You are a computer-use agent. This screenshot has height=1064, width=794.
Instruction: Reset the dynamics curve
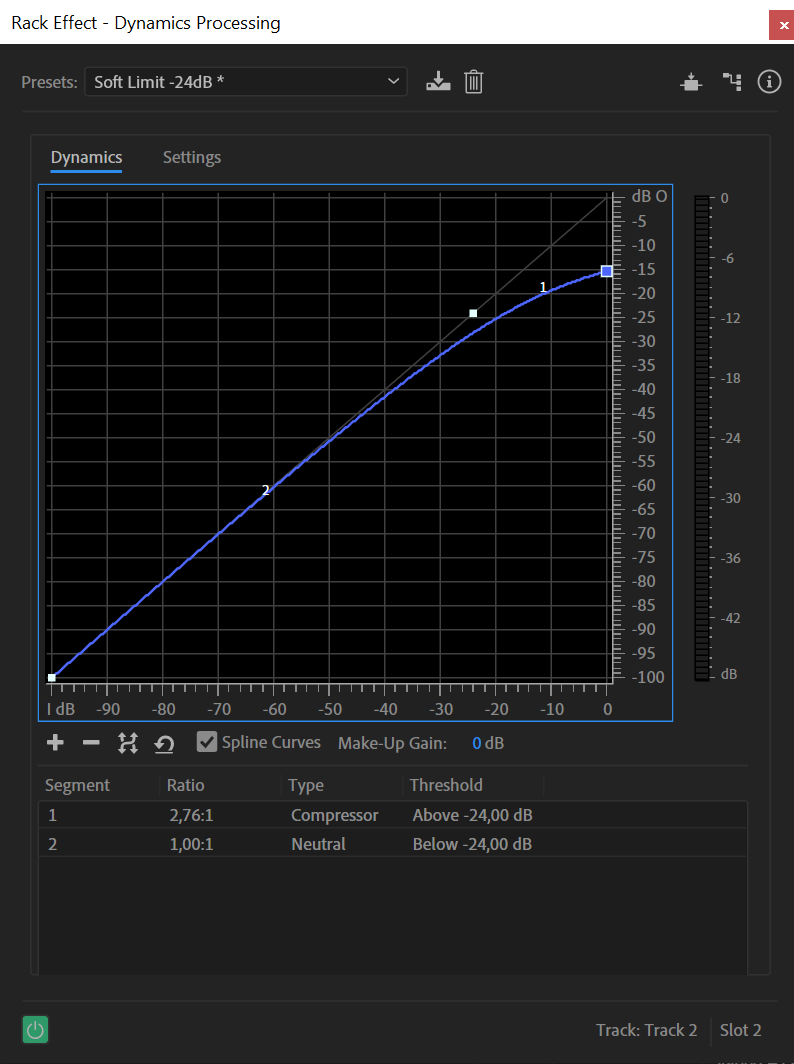pos(164,744)
